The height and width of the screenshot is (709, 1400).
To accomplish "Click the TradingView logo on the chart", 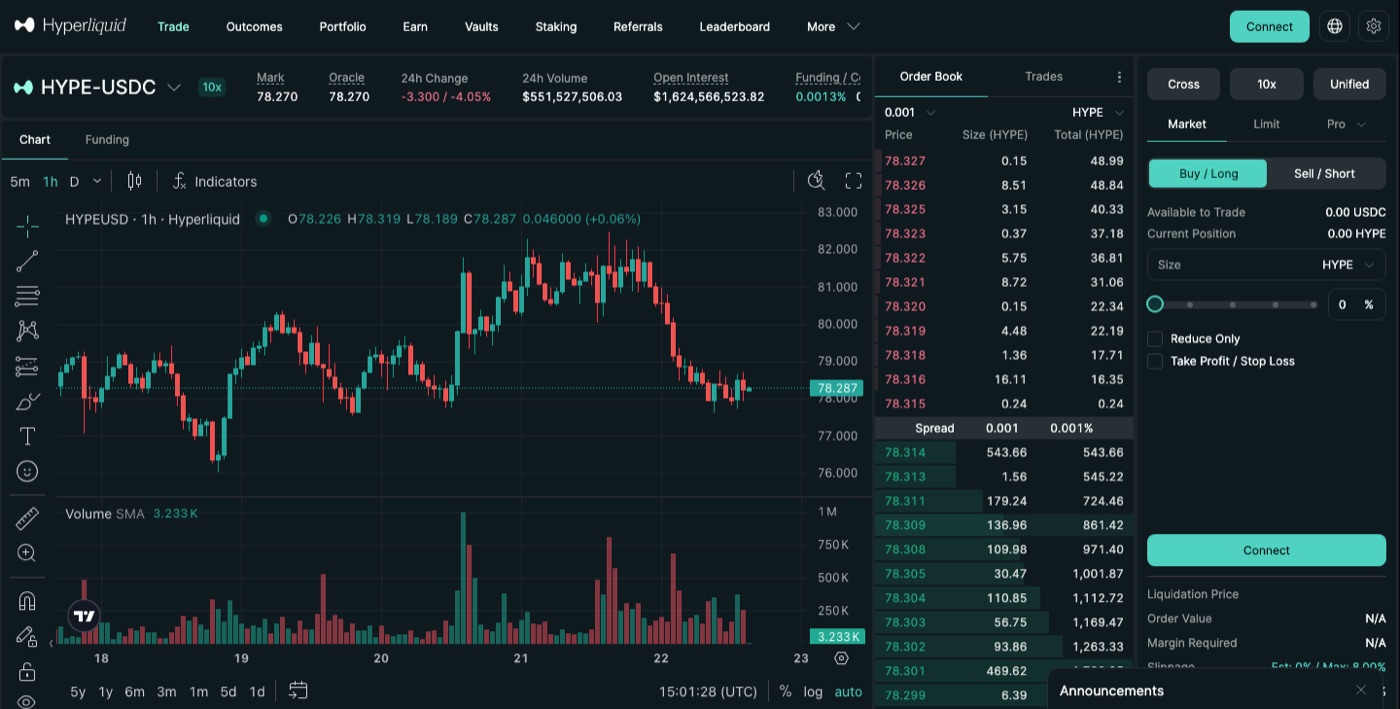I will (84, 617).
